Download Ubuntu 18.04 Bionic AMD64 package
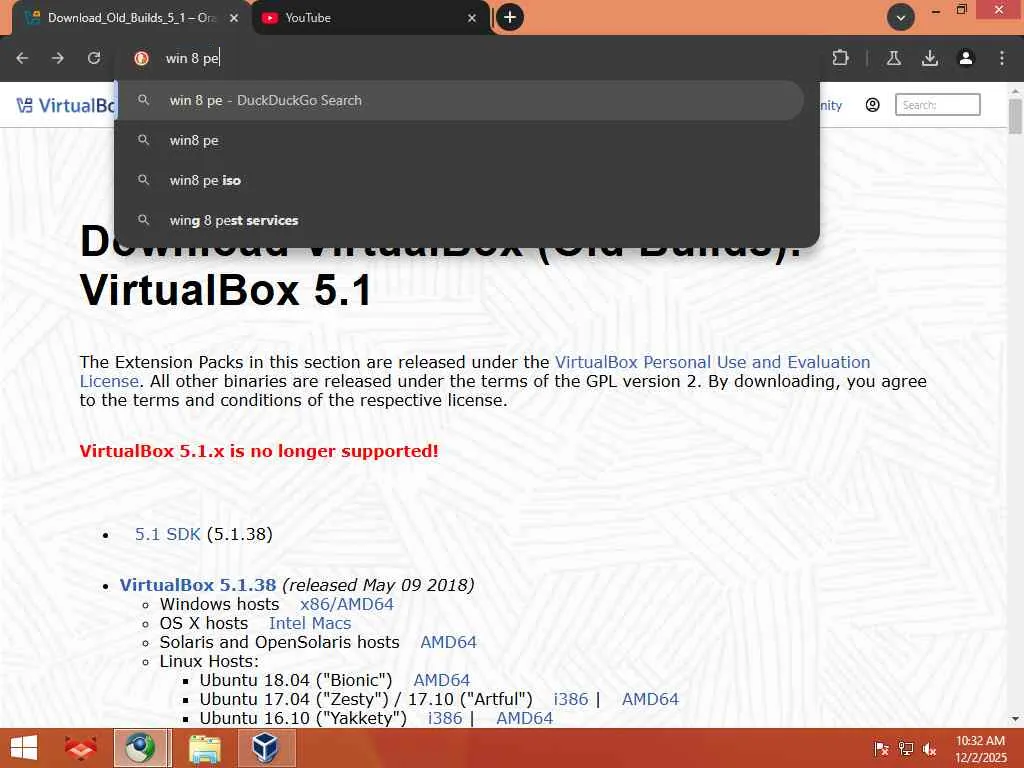Screen dimensions: 1024x768 coord(441,680)
